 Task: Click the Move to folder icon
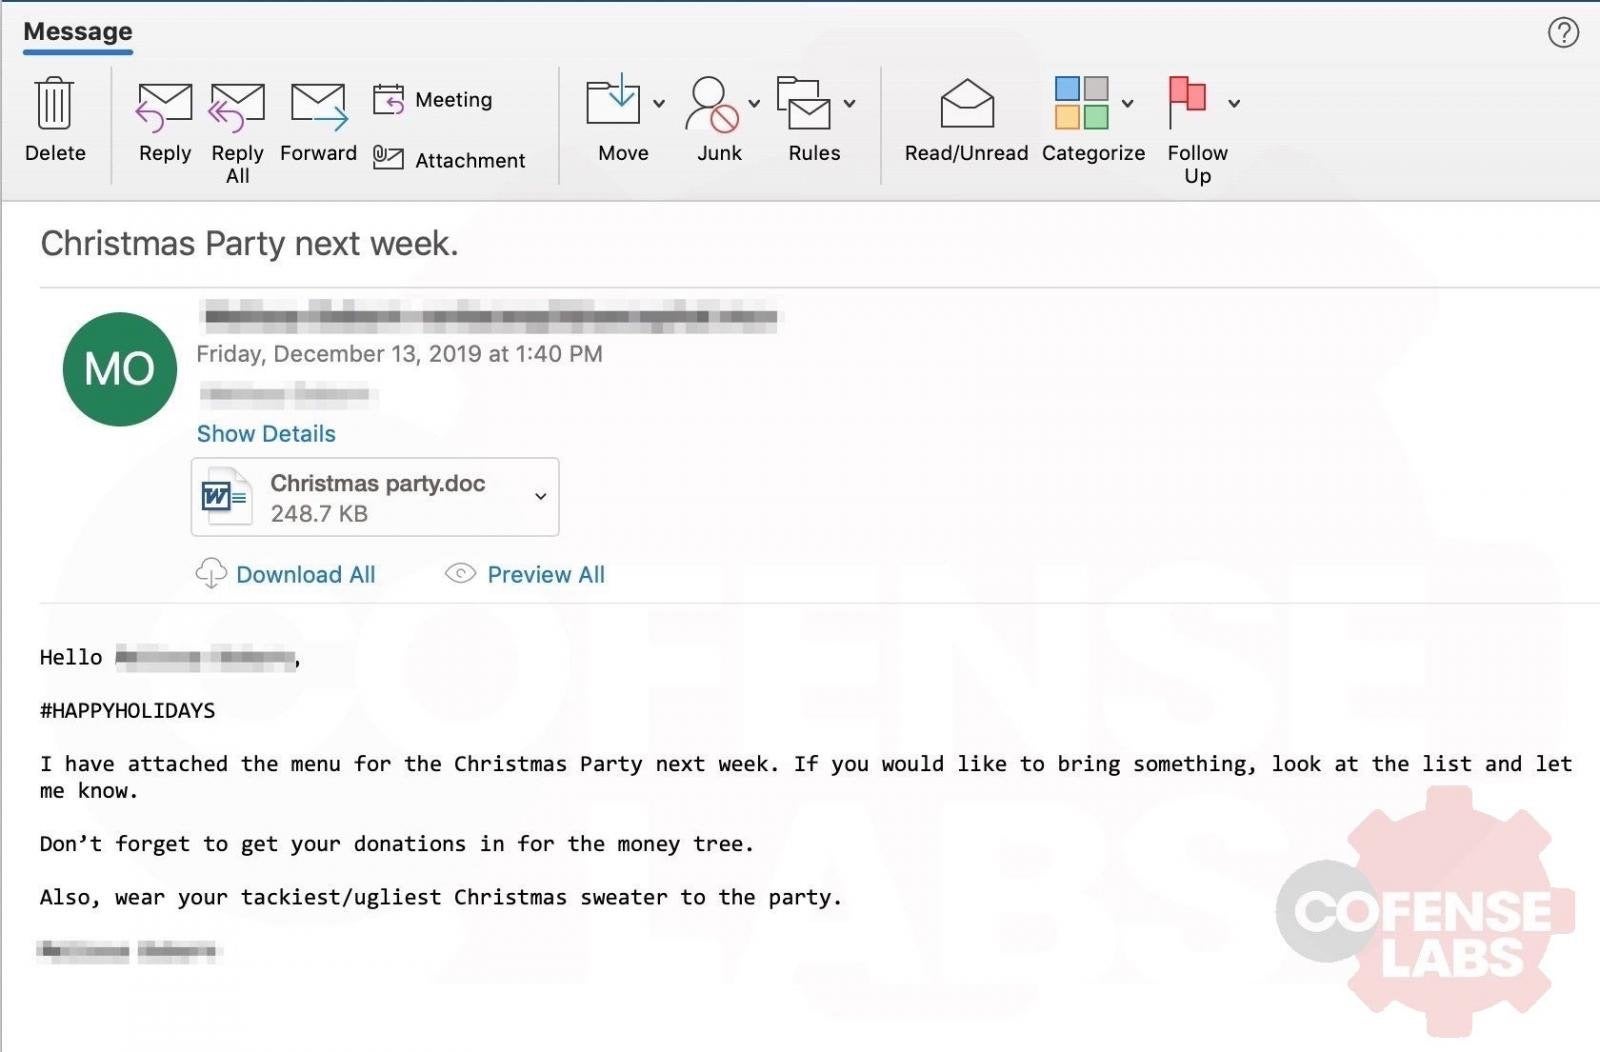coord(613,101)
